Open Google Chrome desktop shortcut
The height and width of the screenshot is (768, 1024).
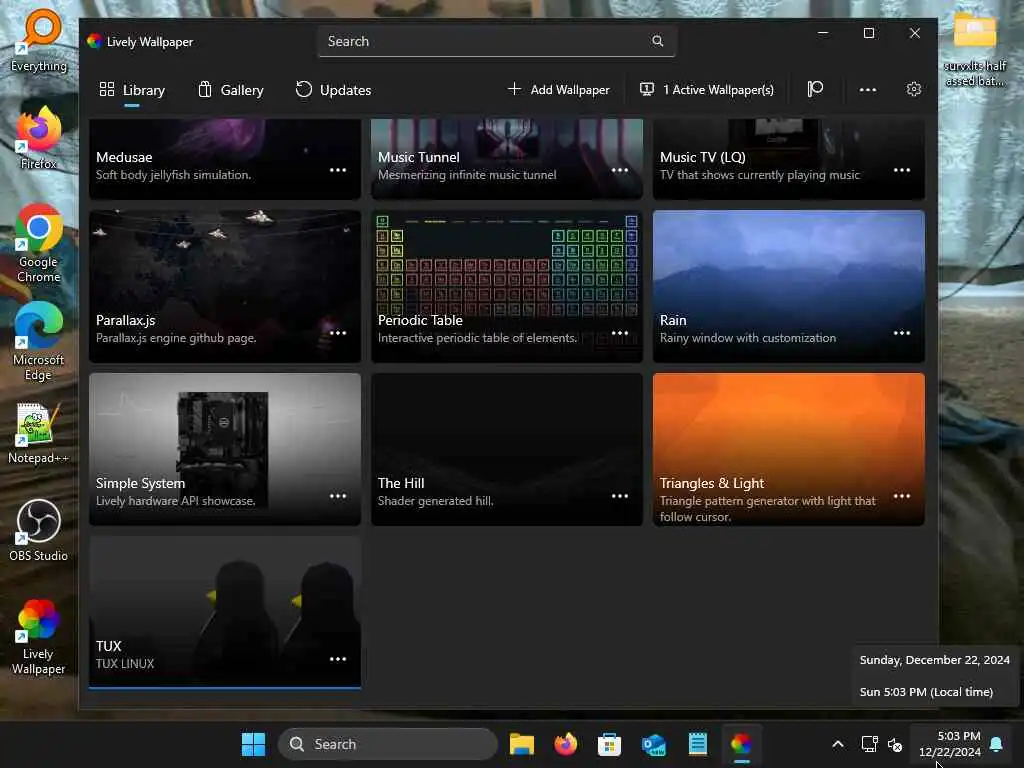tap(39, 244)
